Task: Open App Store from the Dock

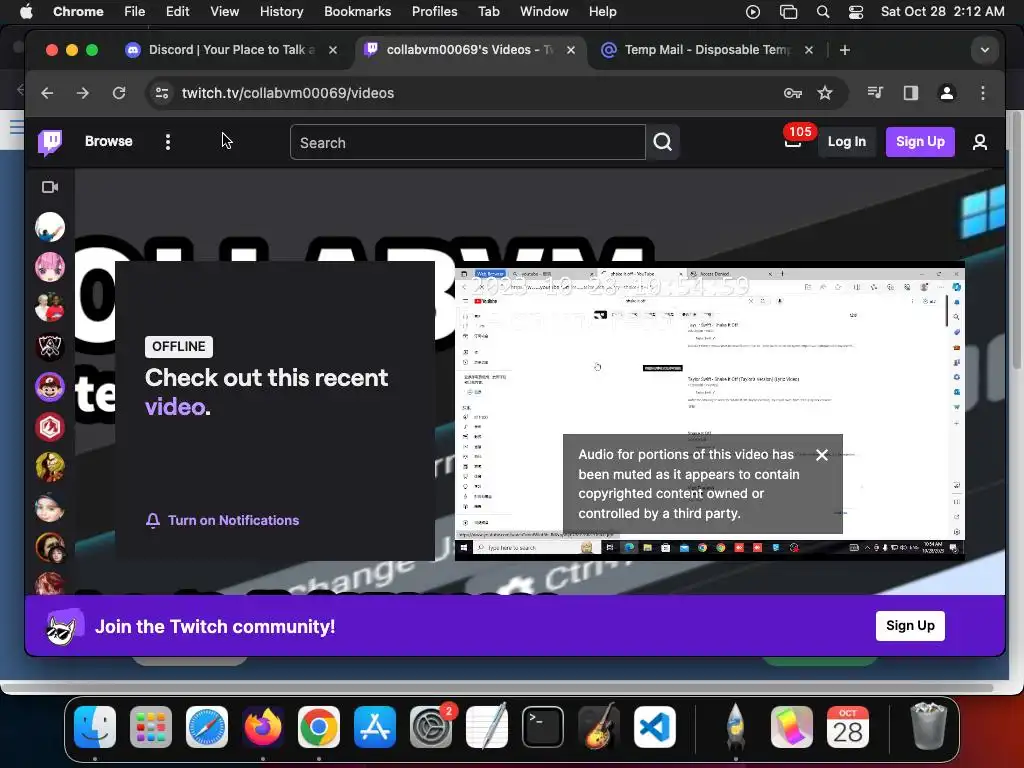Action: pos(375,727)
